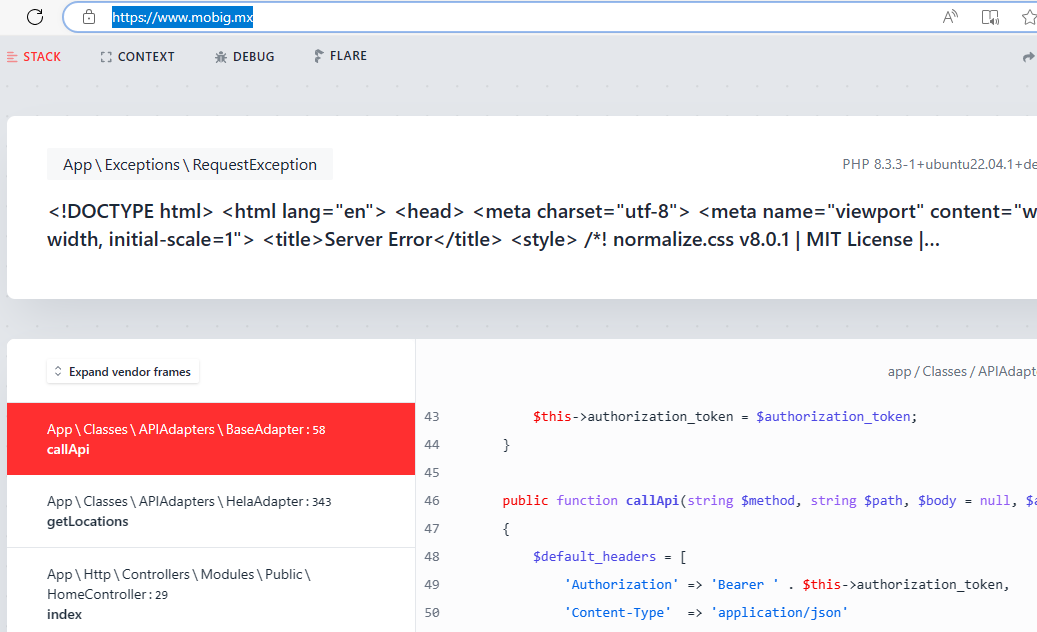Select the HelaAdapter getLocations frame
This screenshot has height=632, width=1037.
click(211, 511)
